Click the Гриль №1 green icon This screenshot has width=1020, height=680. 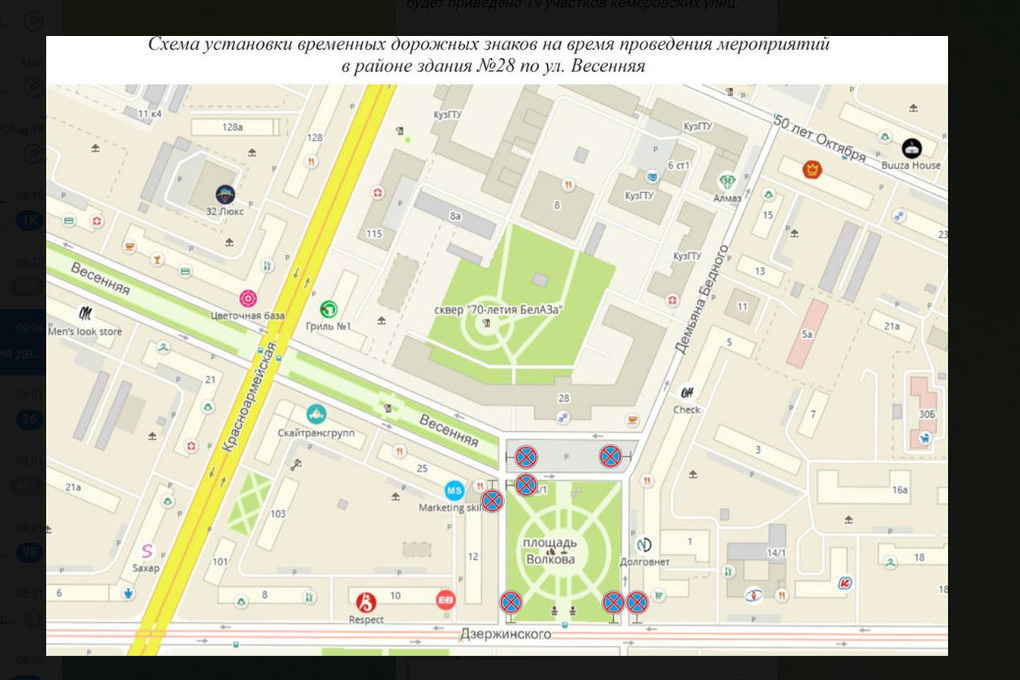[329, 308]
